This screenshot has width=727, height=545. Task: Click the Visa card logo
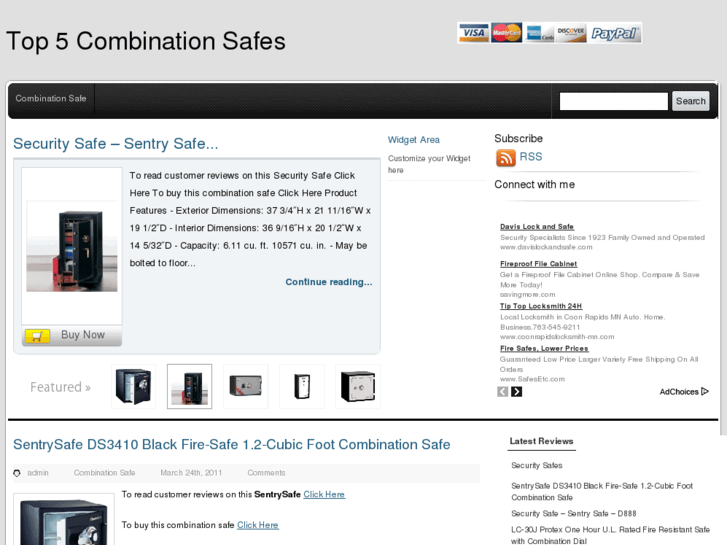pos(473,33)
